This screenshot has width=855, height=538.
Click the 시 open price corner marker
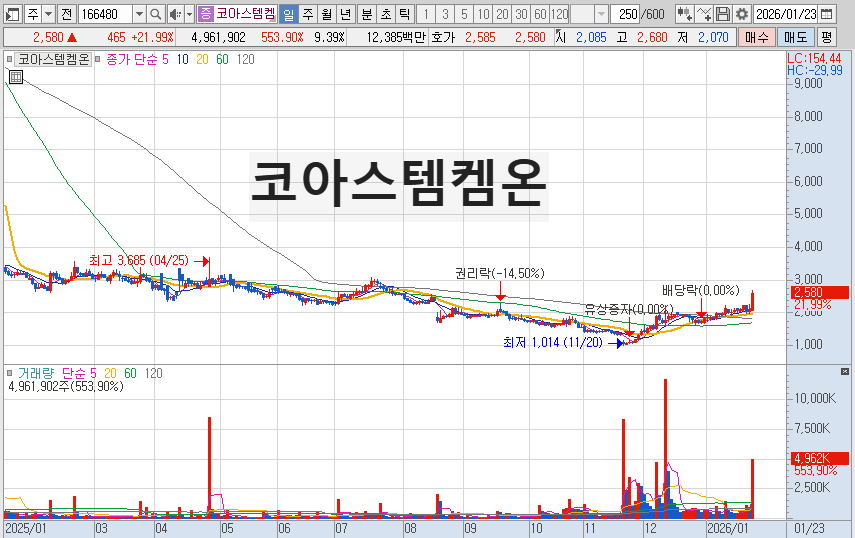point(561,37)
